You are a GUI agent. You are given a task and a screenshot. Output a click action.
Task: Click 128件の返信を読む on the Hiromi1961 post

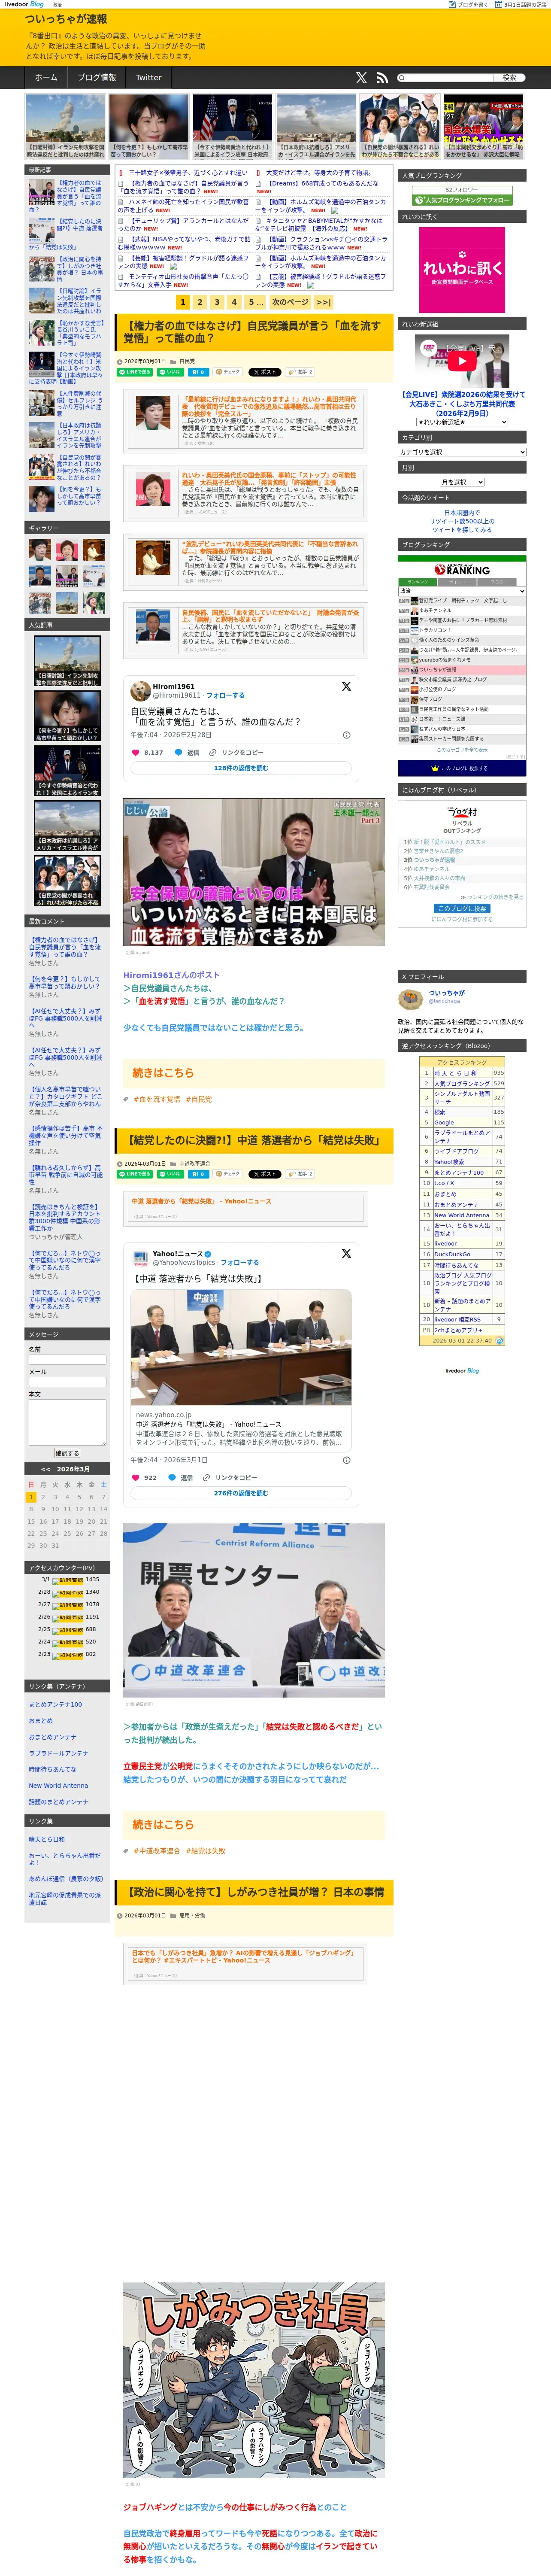click(241, 768)
